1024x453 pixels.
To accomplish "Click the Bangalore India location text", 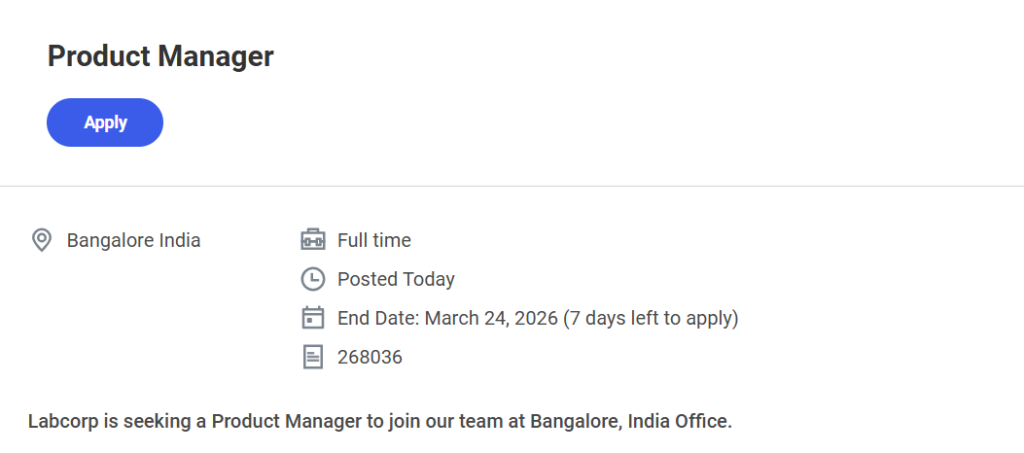I will pyautogui.click(x=133, y=240).
